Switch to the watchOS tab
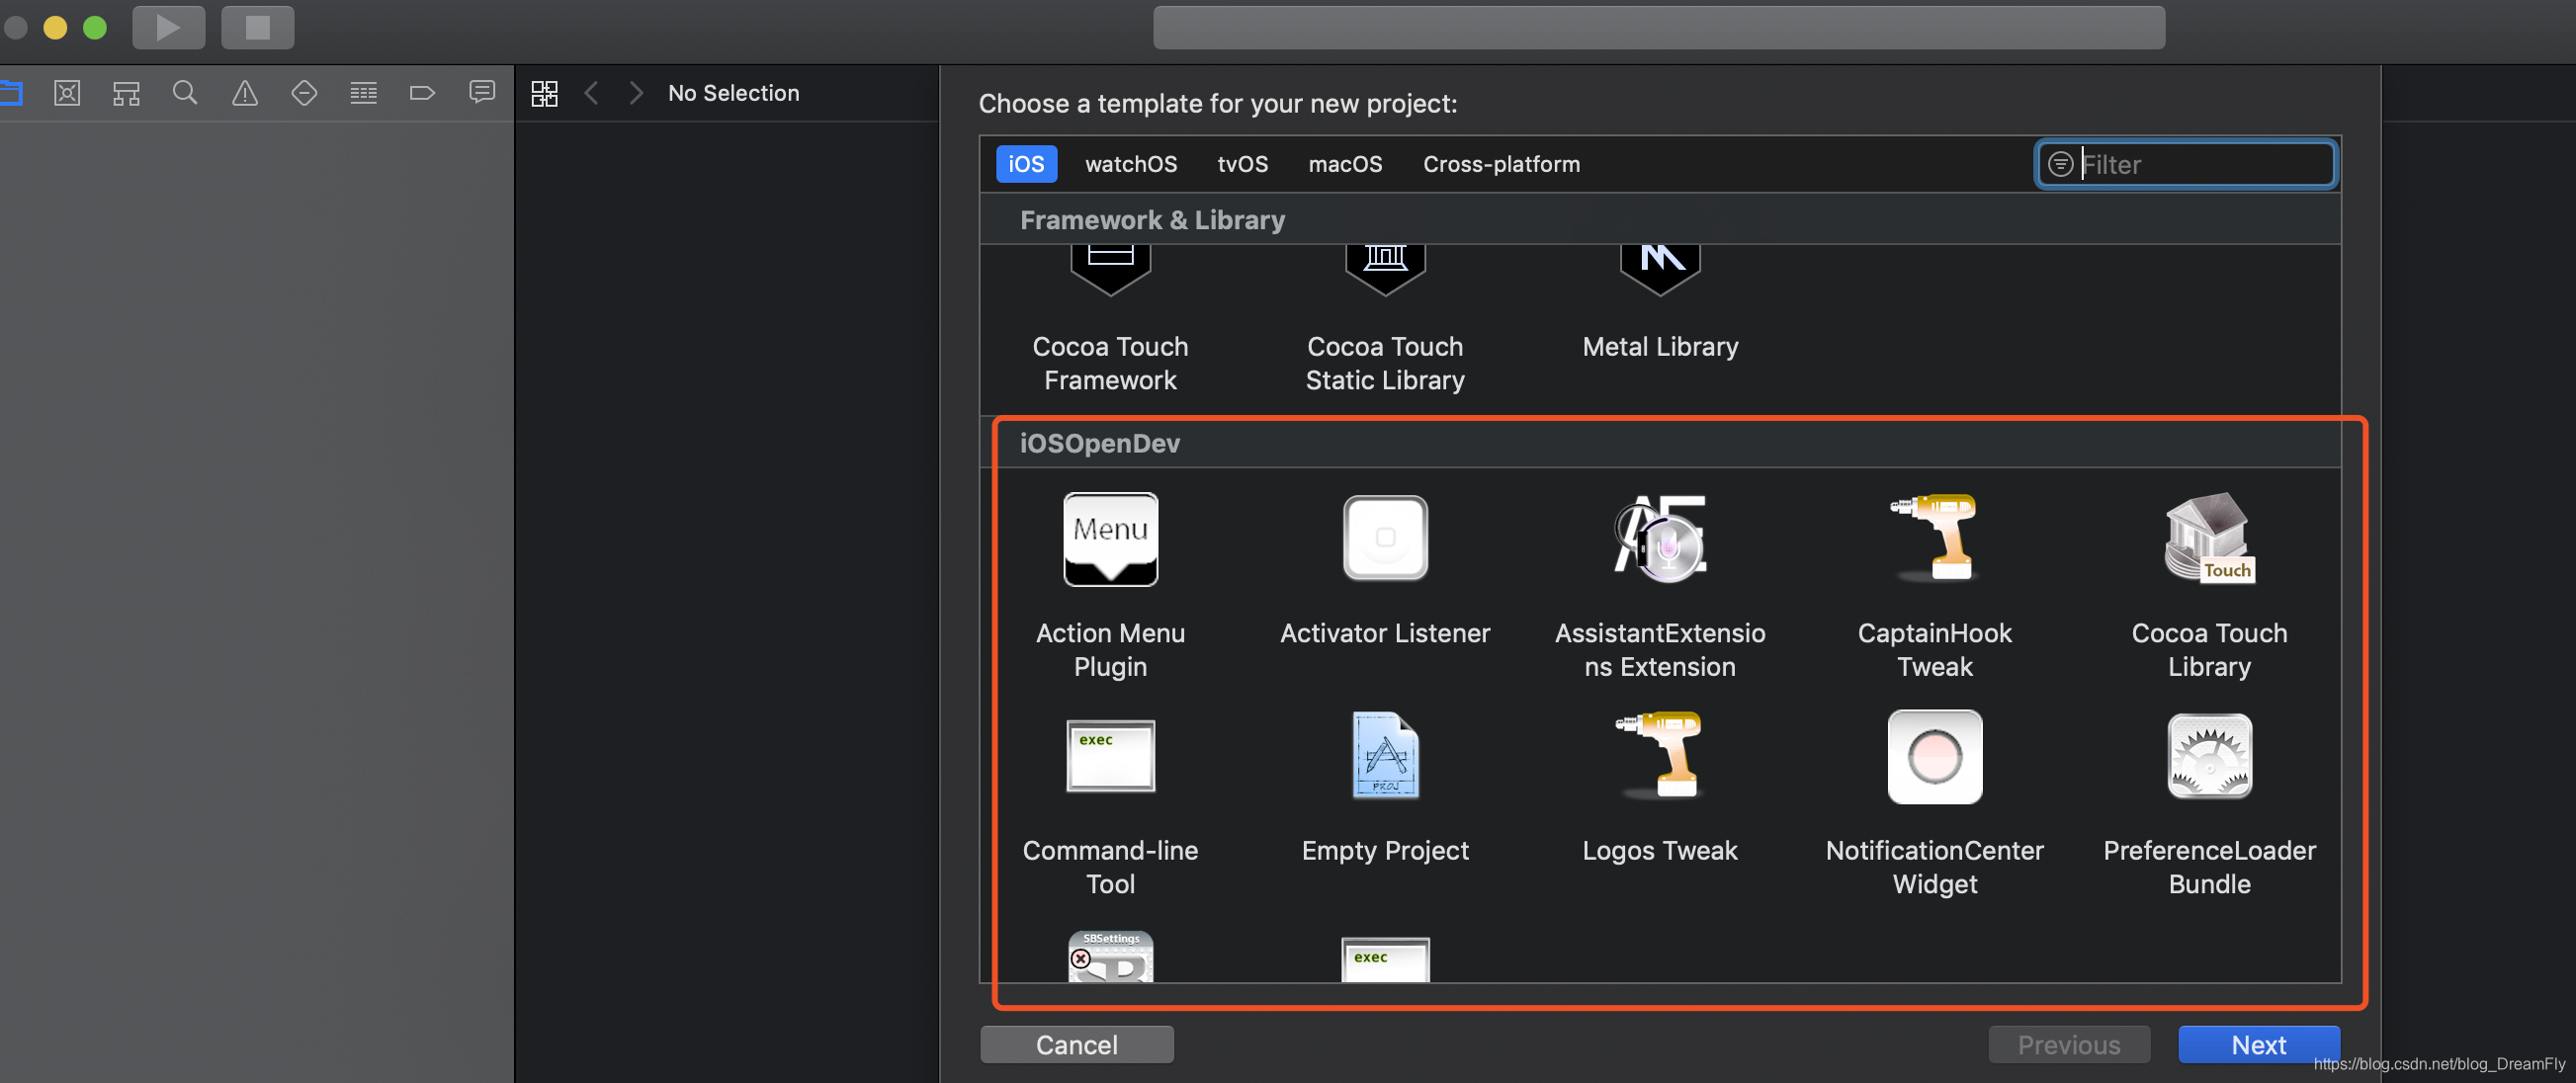 tap(1130, 164)
